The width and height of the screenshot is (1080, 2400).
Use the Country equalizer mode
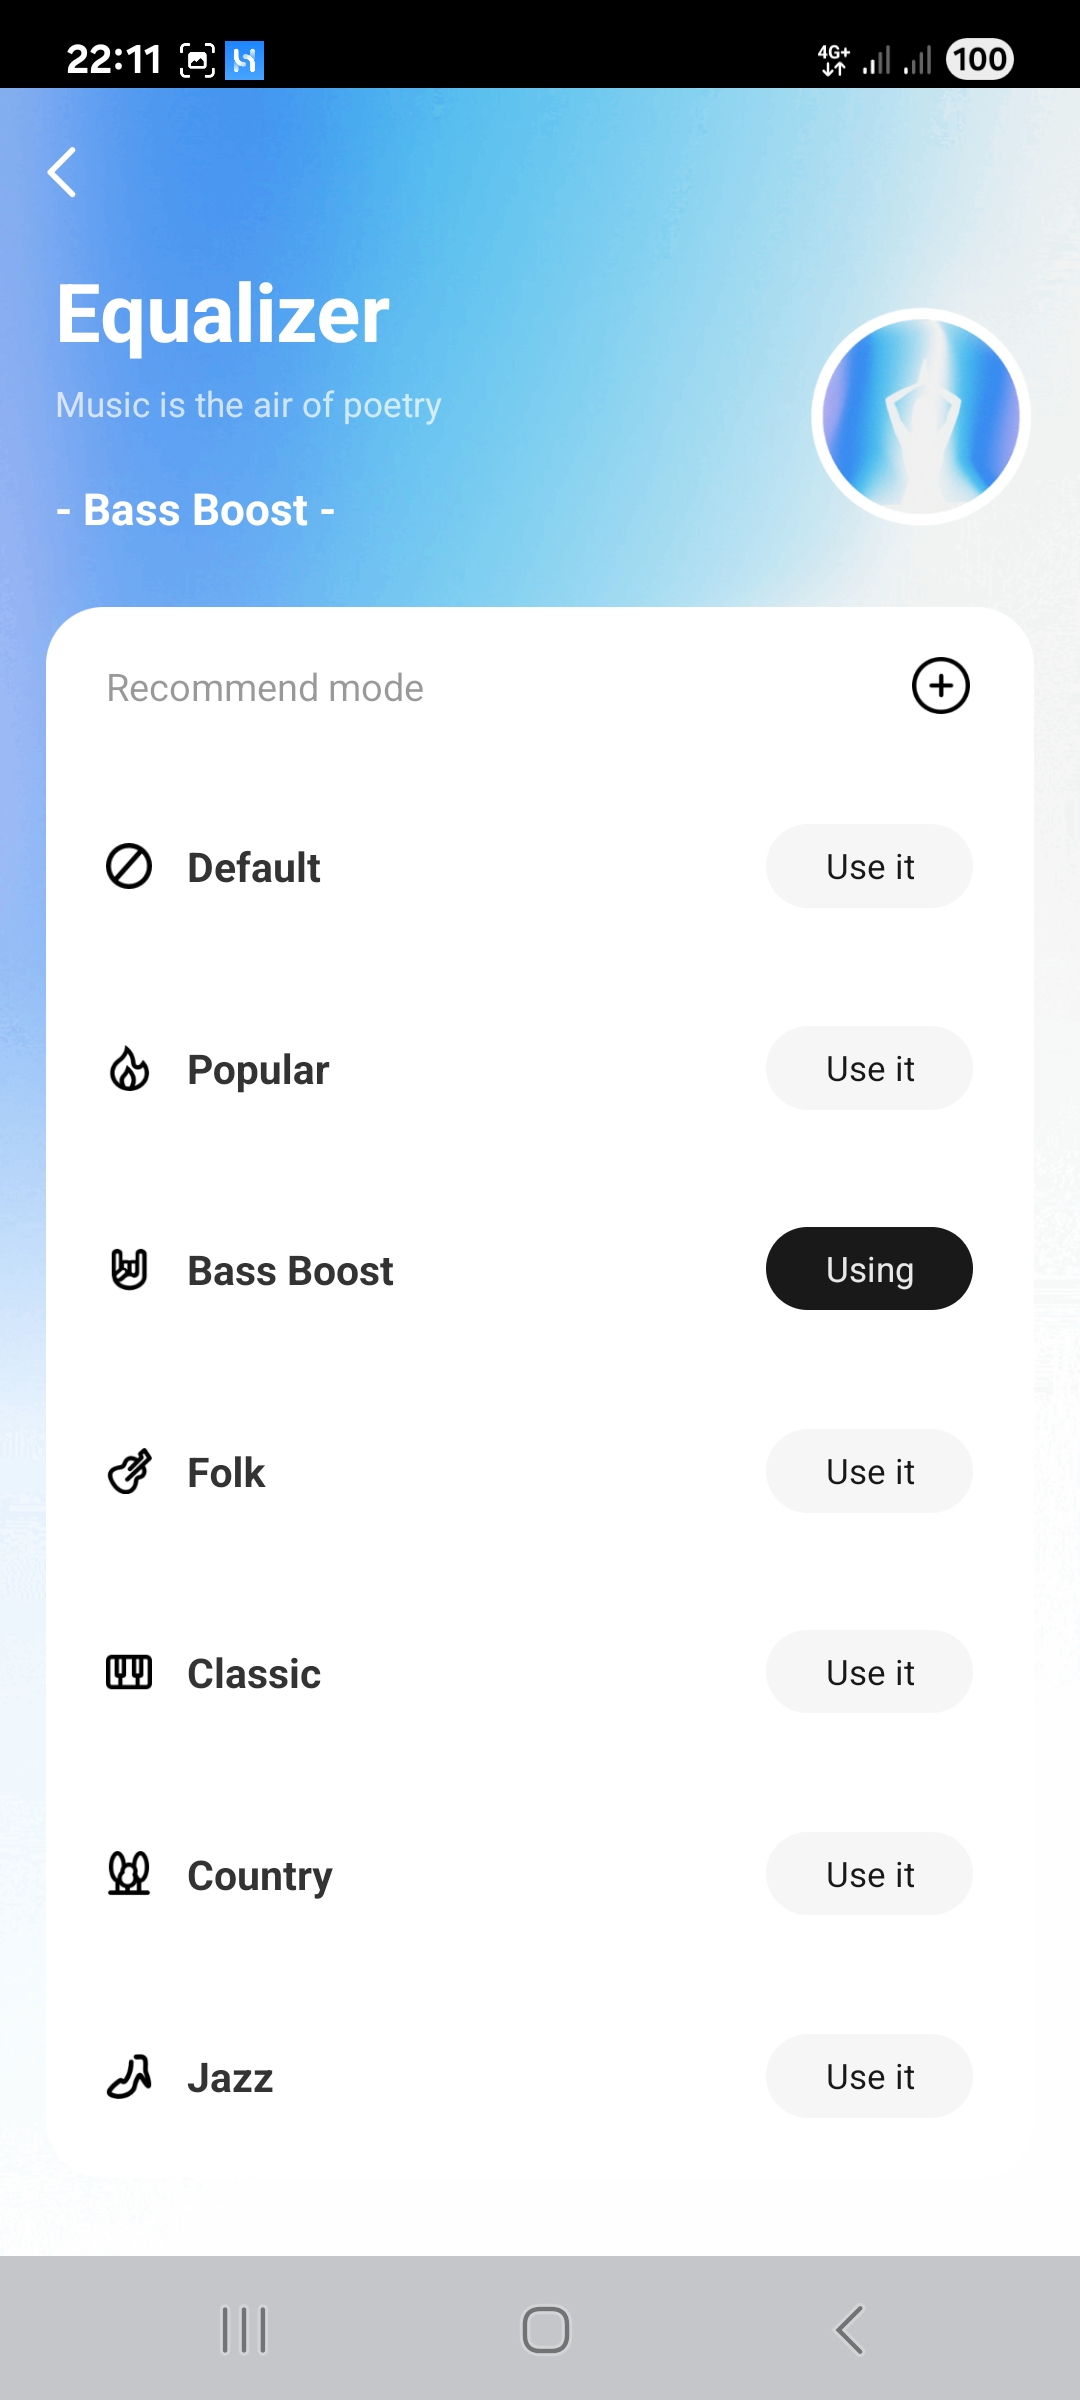pos(869,1874)
